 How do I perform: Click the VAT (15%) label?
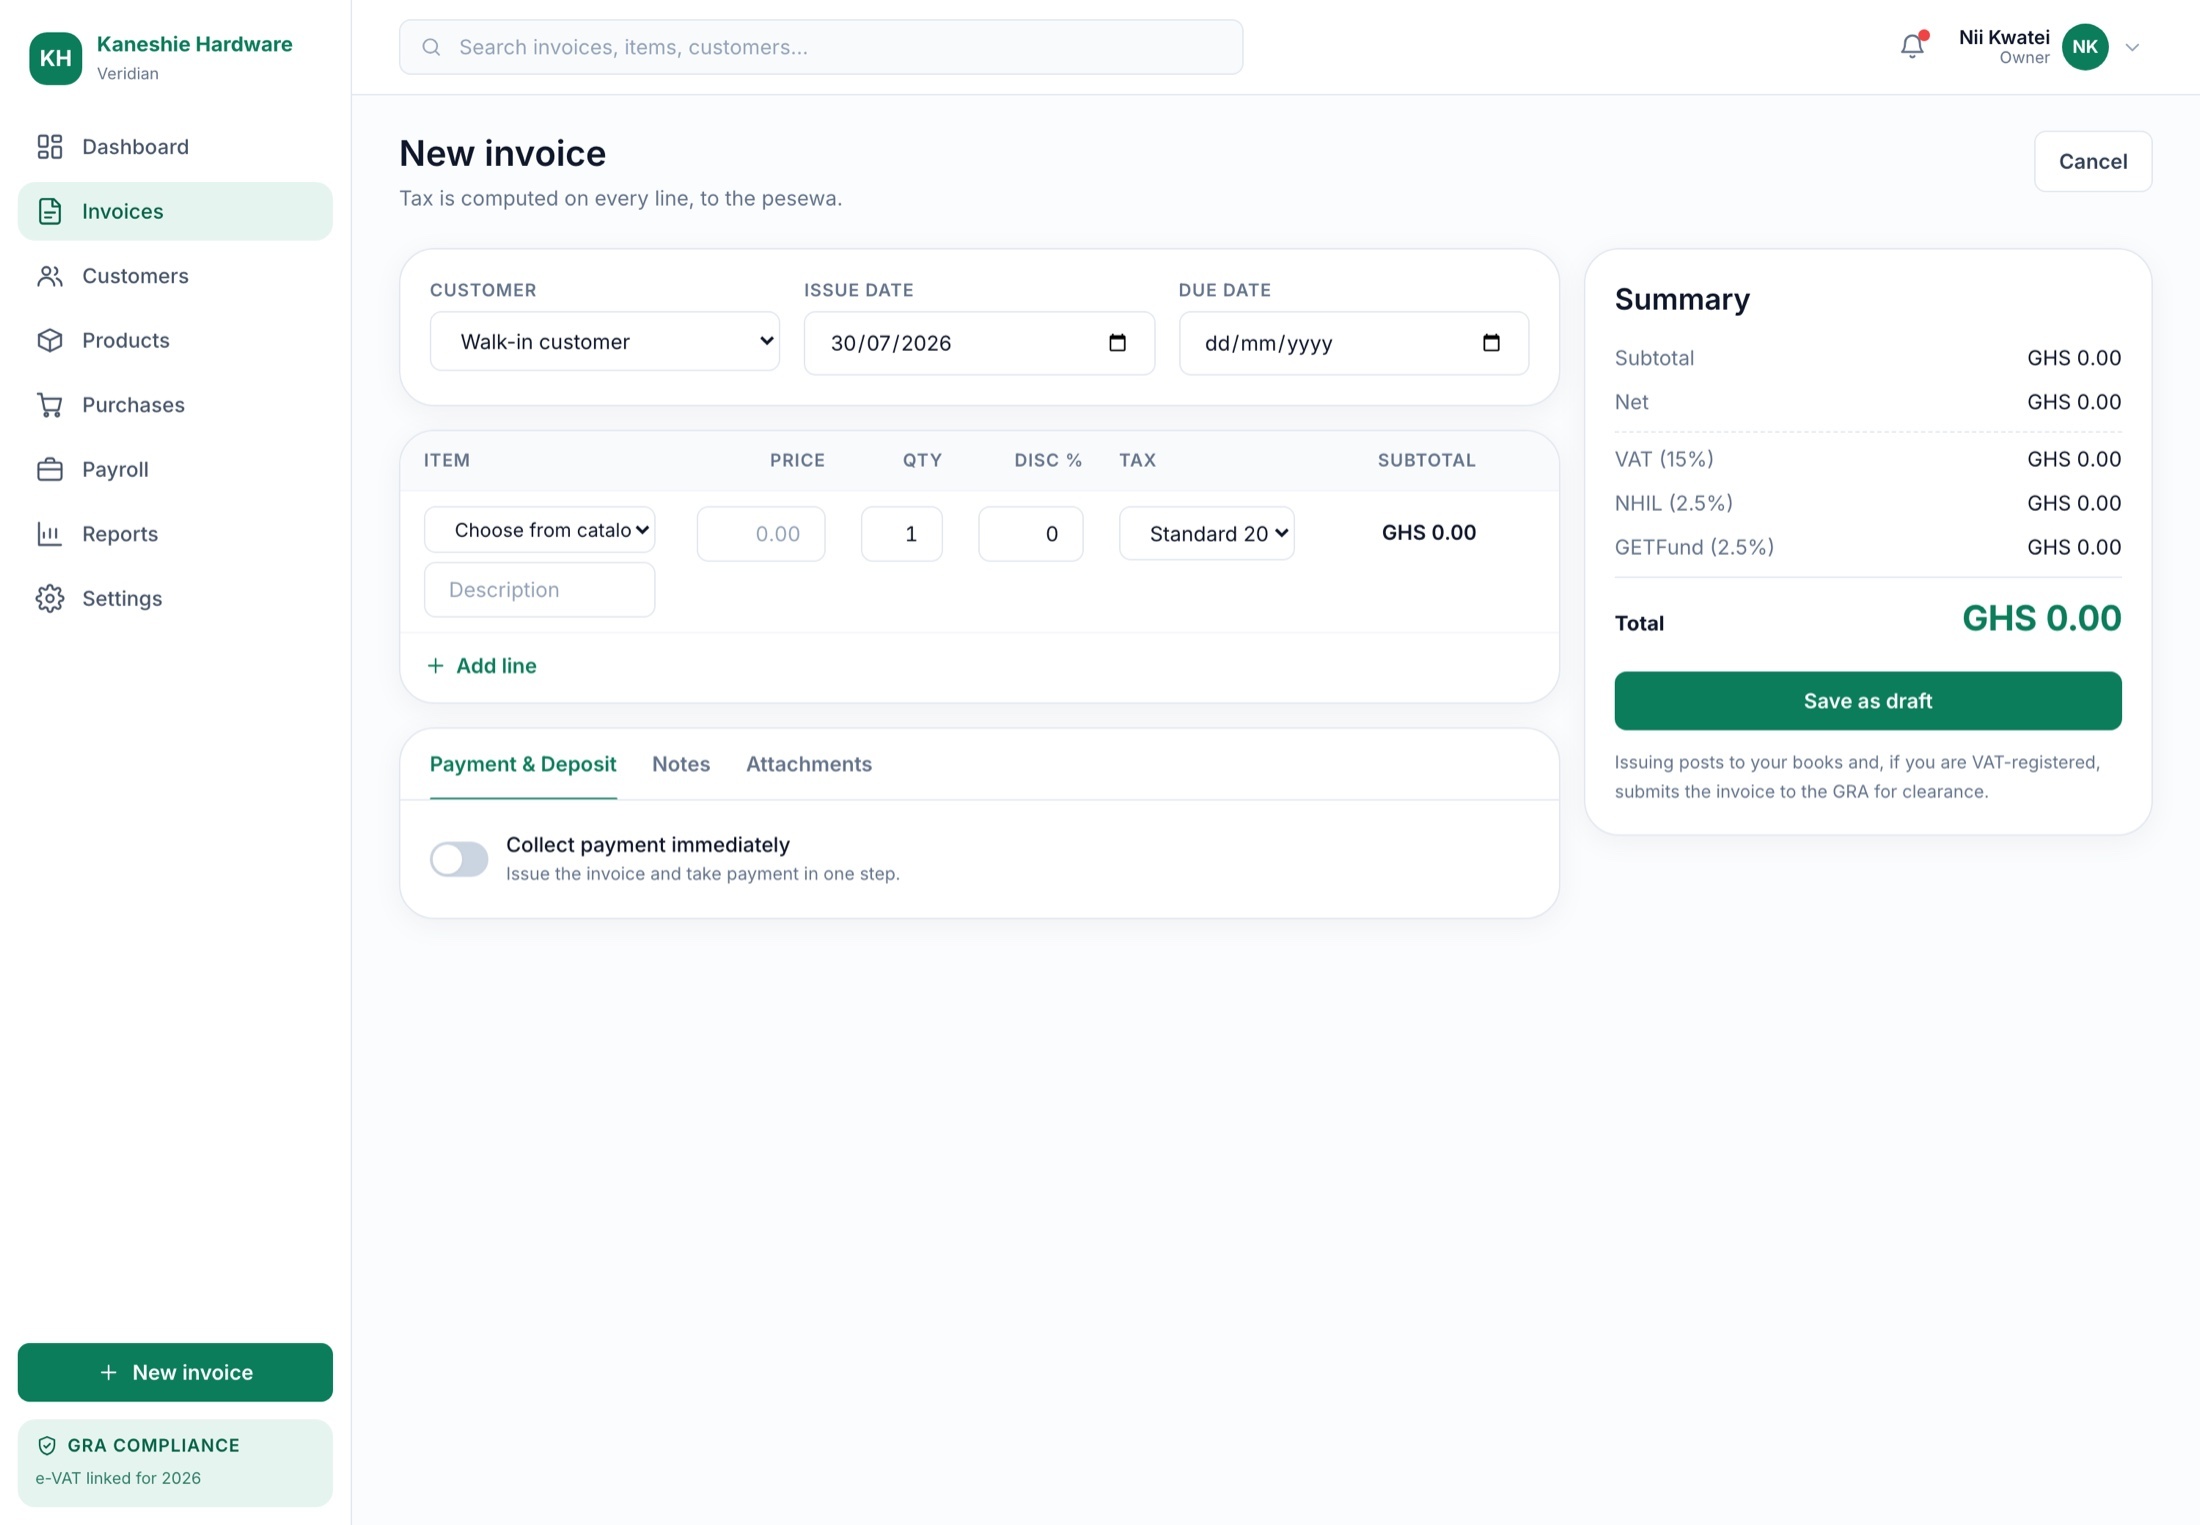pos(1664,459)
